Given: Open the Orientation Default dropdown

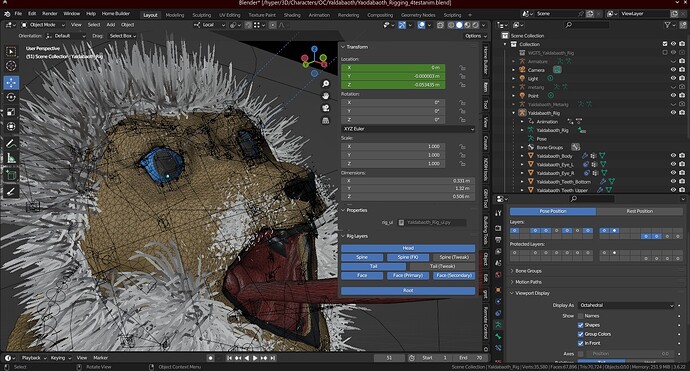Looking at the screenshot, I should (65, 36).
